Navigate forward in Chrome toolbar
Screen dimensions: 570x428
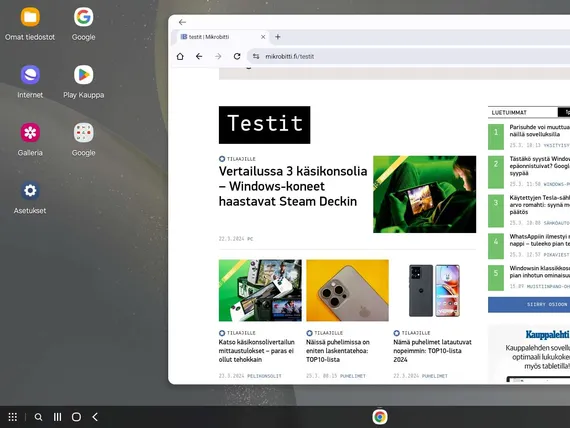click(218, 56)
